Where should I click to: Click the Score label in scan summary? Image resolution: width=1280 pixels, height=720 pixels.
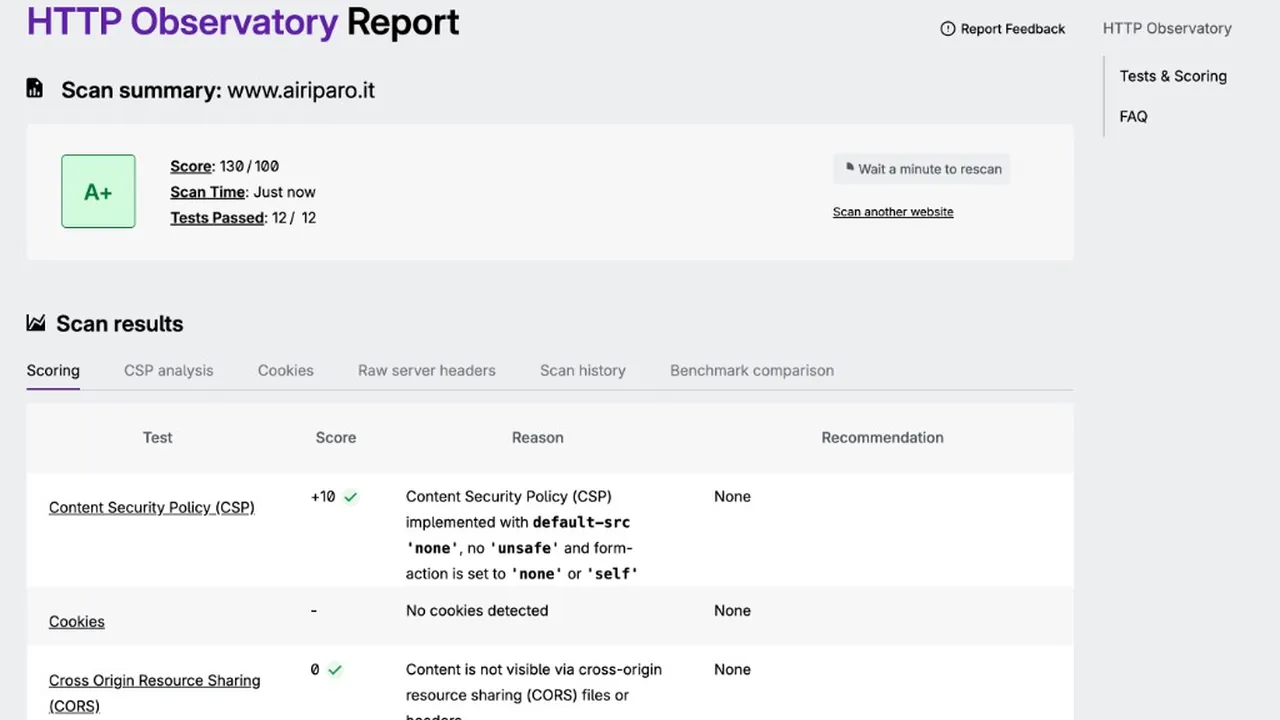191,166
